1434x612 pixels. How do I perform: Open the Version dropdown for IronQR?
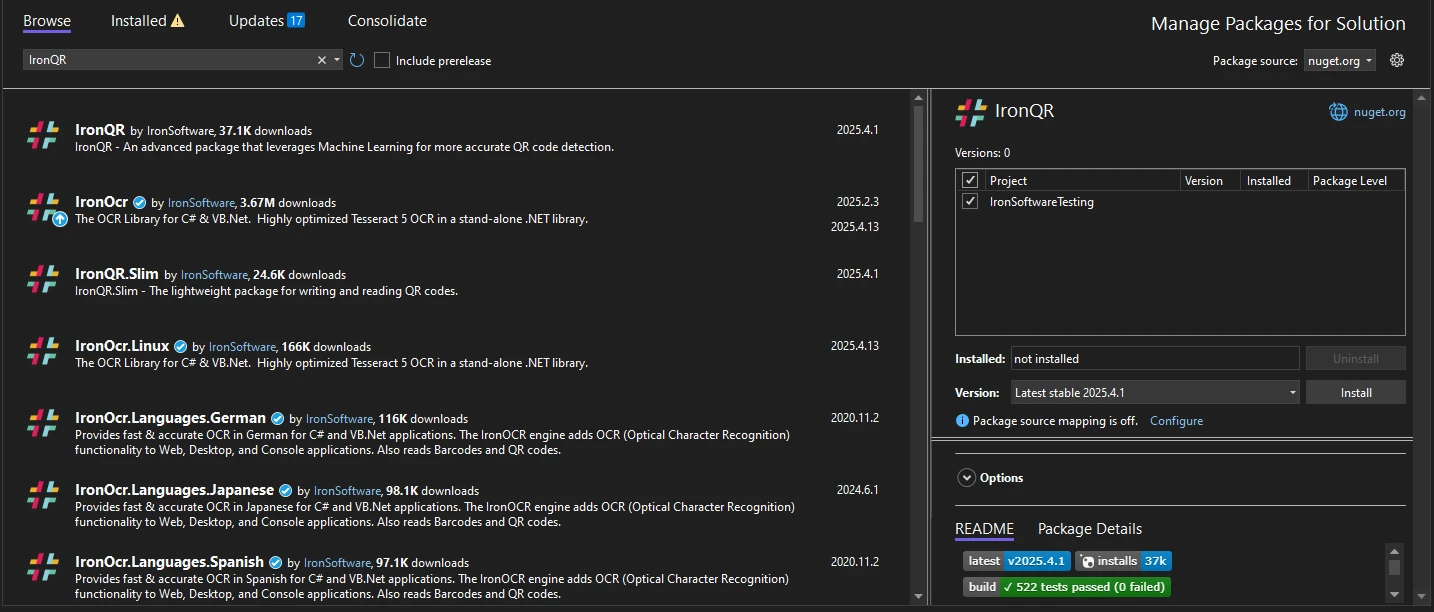click(1154, 392)
